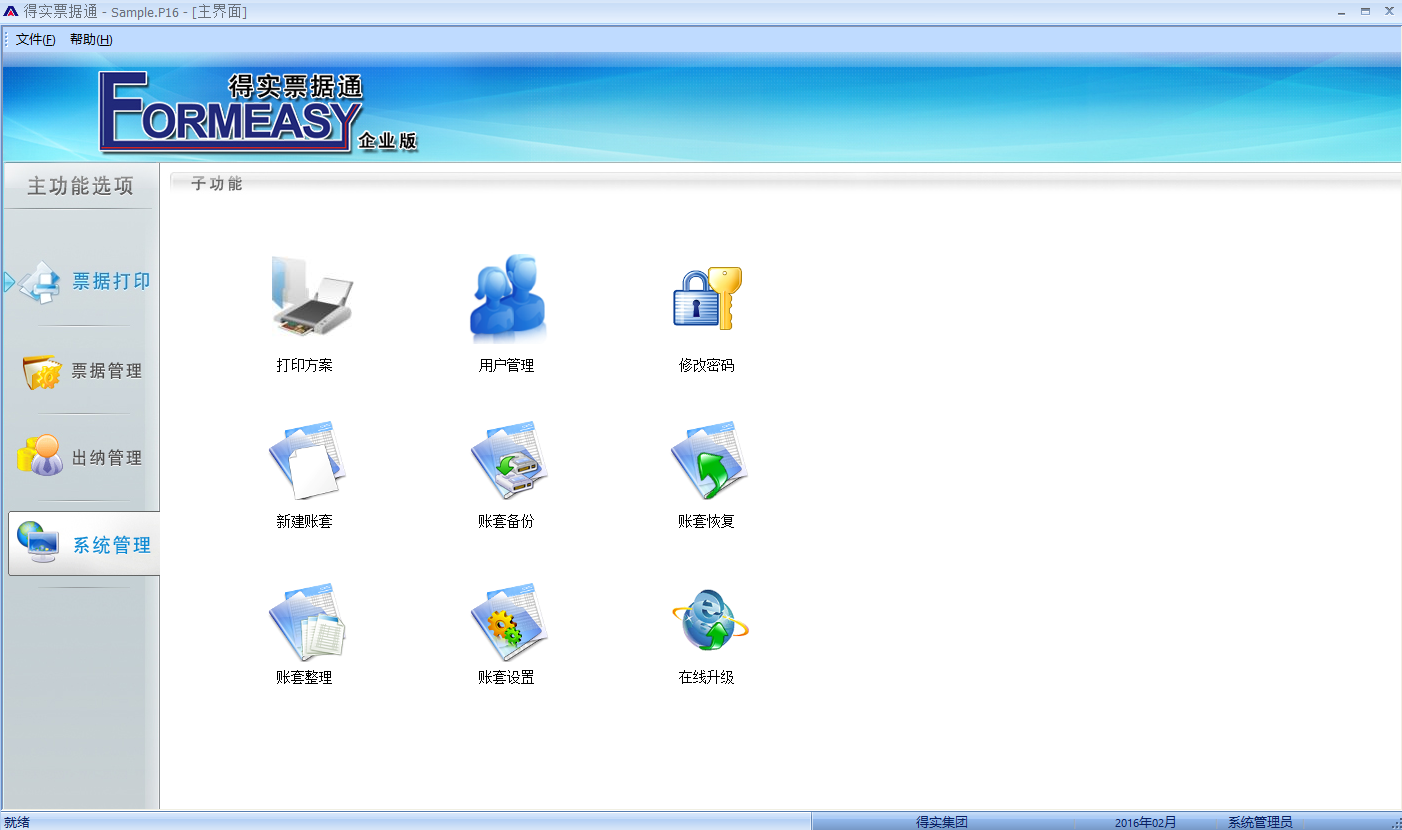Viewport: 1402px width, 830px height.
Task: Open the 打印方案 printer icon
Action: 311,296
